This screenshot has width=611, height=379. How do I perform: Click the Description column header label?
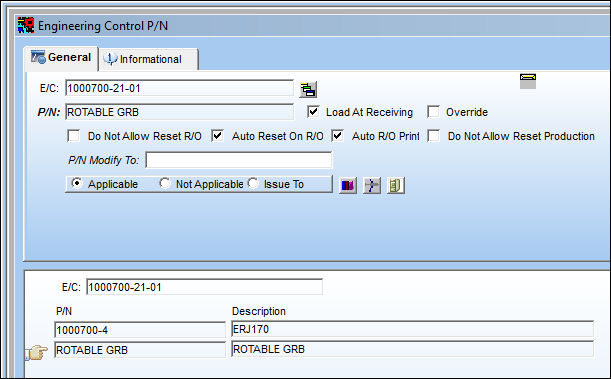pyautogui.click(x=259, y=311)
